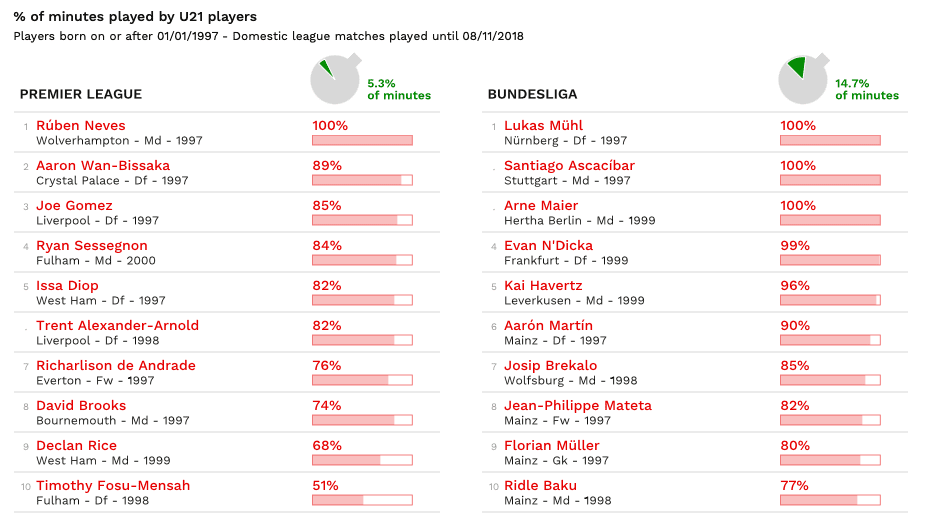This screenshot has height=523, width=927.
Task: Open Florian Müller player link
Action: (x=552, y=446)
